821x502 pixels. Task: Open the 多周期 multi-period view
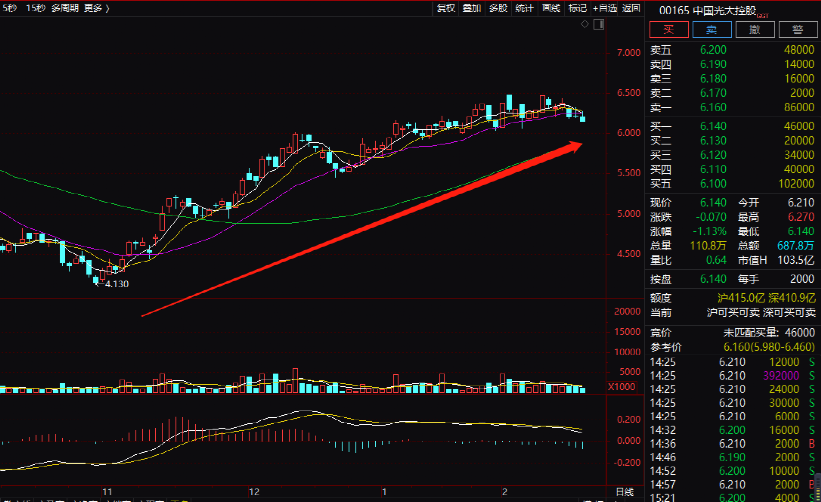pyautogui.click(x=65, y=8)
